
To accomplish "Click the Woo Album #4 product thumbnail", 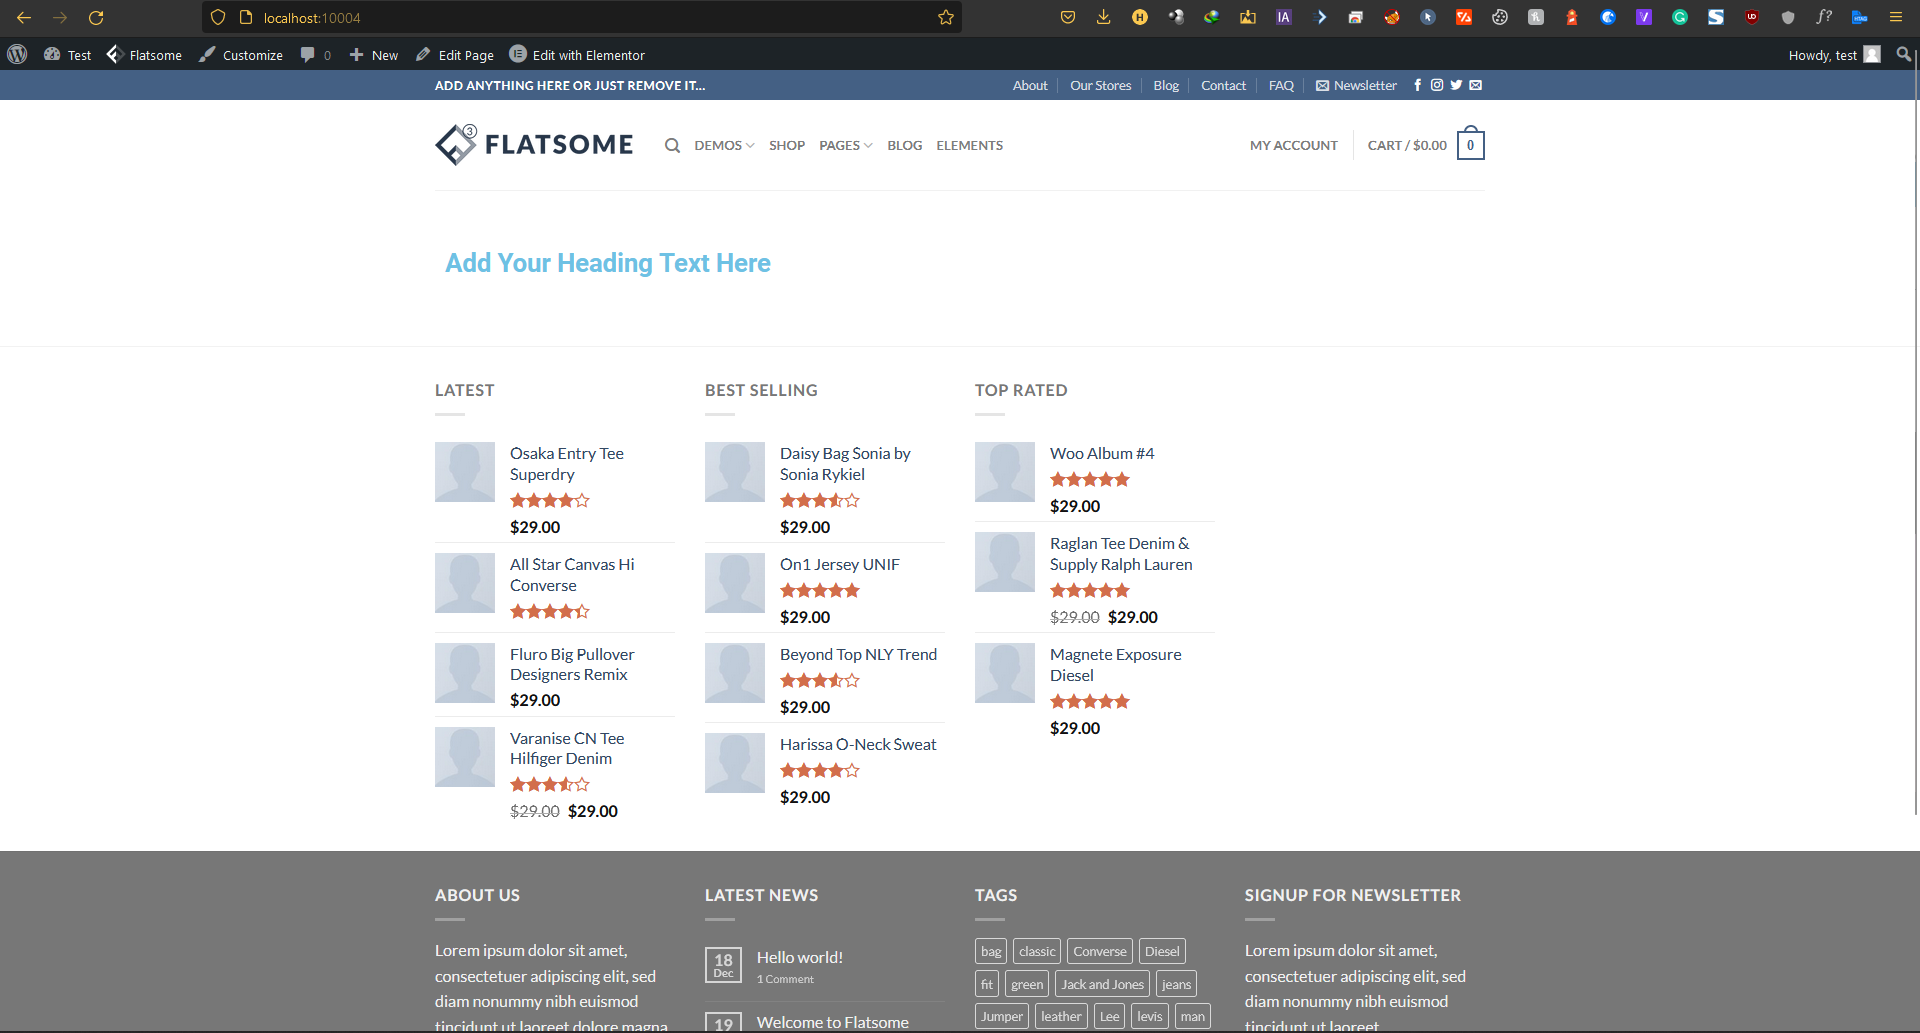I will 1004,472.
